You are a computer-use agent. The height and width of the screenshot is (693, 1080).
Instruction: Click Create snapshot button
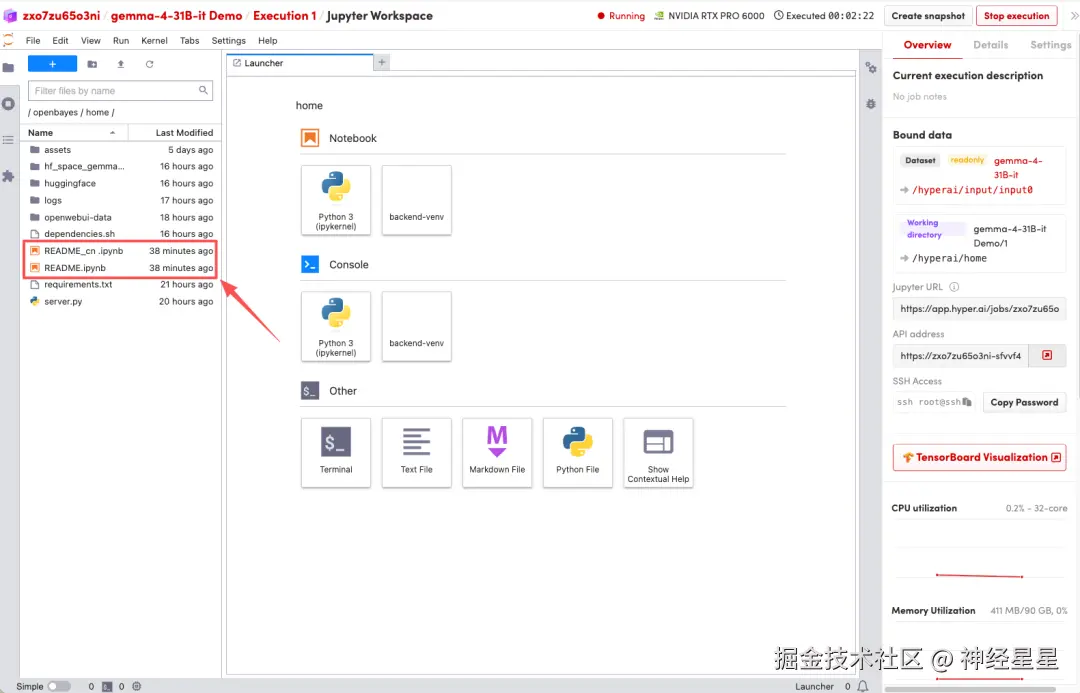(x=928, y=16)
